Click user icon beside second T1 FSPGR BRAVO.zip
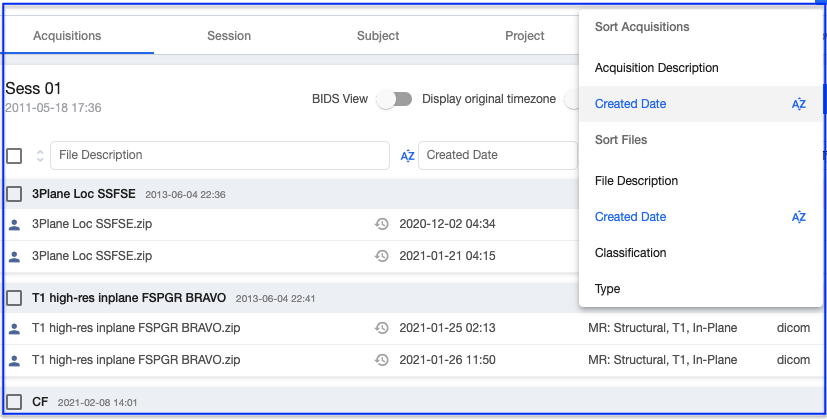Viewport: 827px width, 419px height. coord(15,360)
